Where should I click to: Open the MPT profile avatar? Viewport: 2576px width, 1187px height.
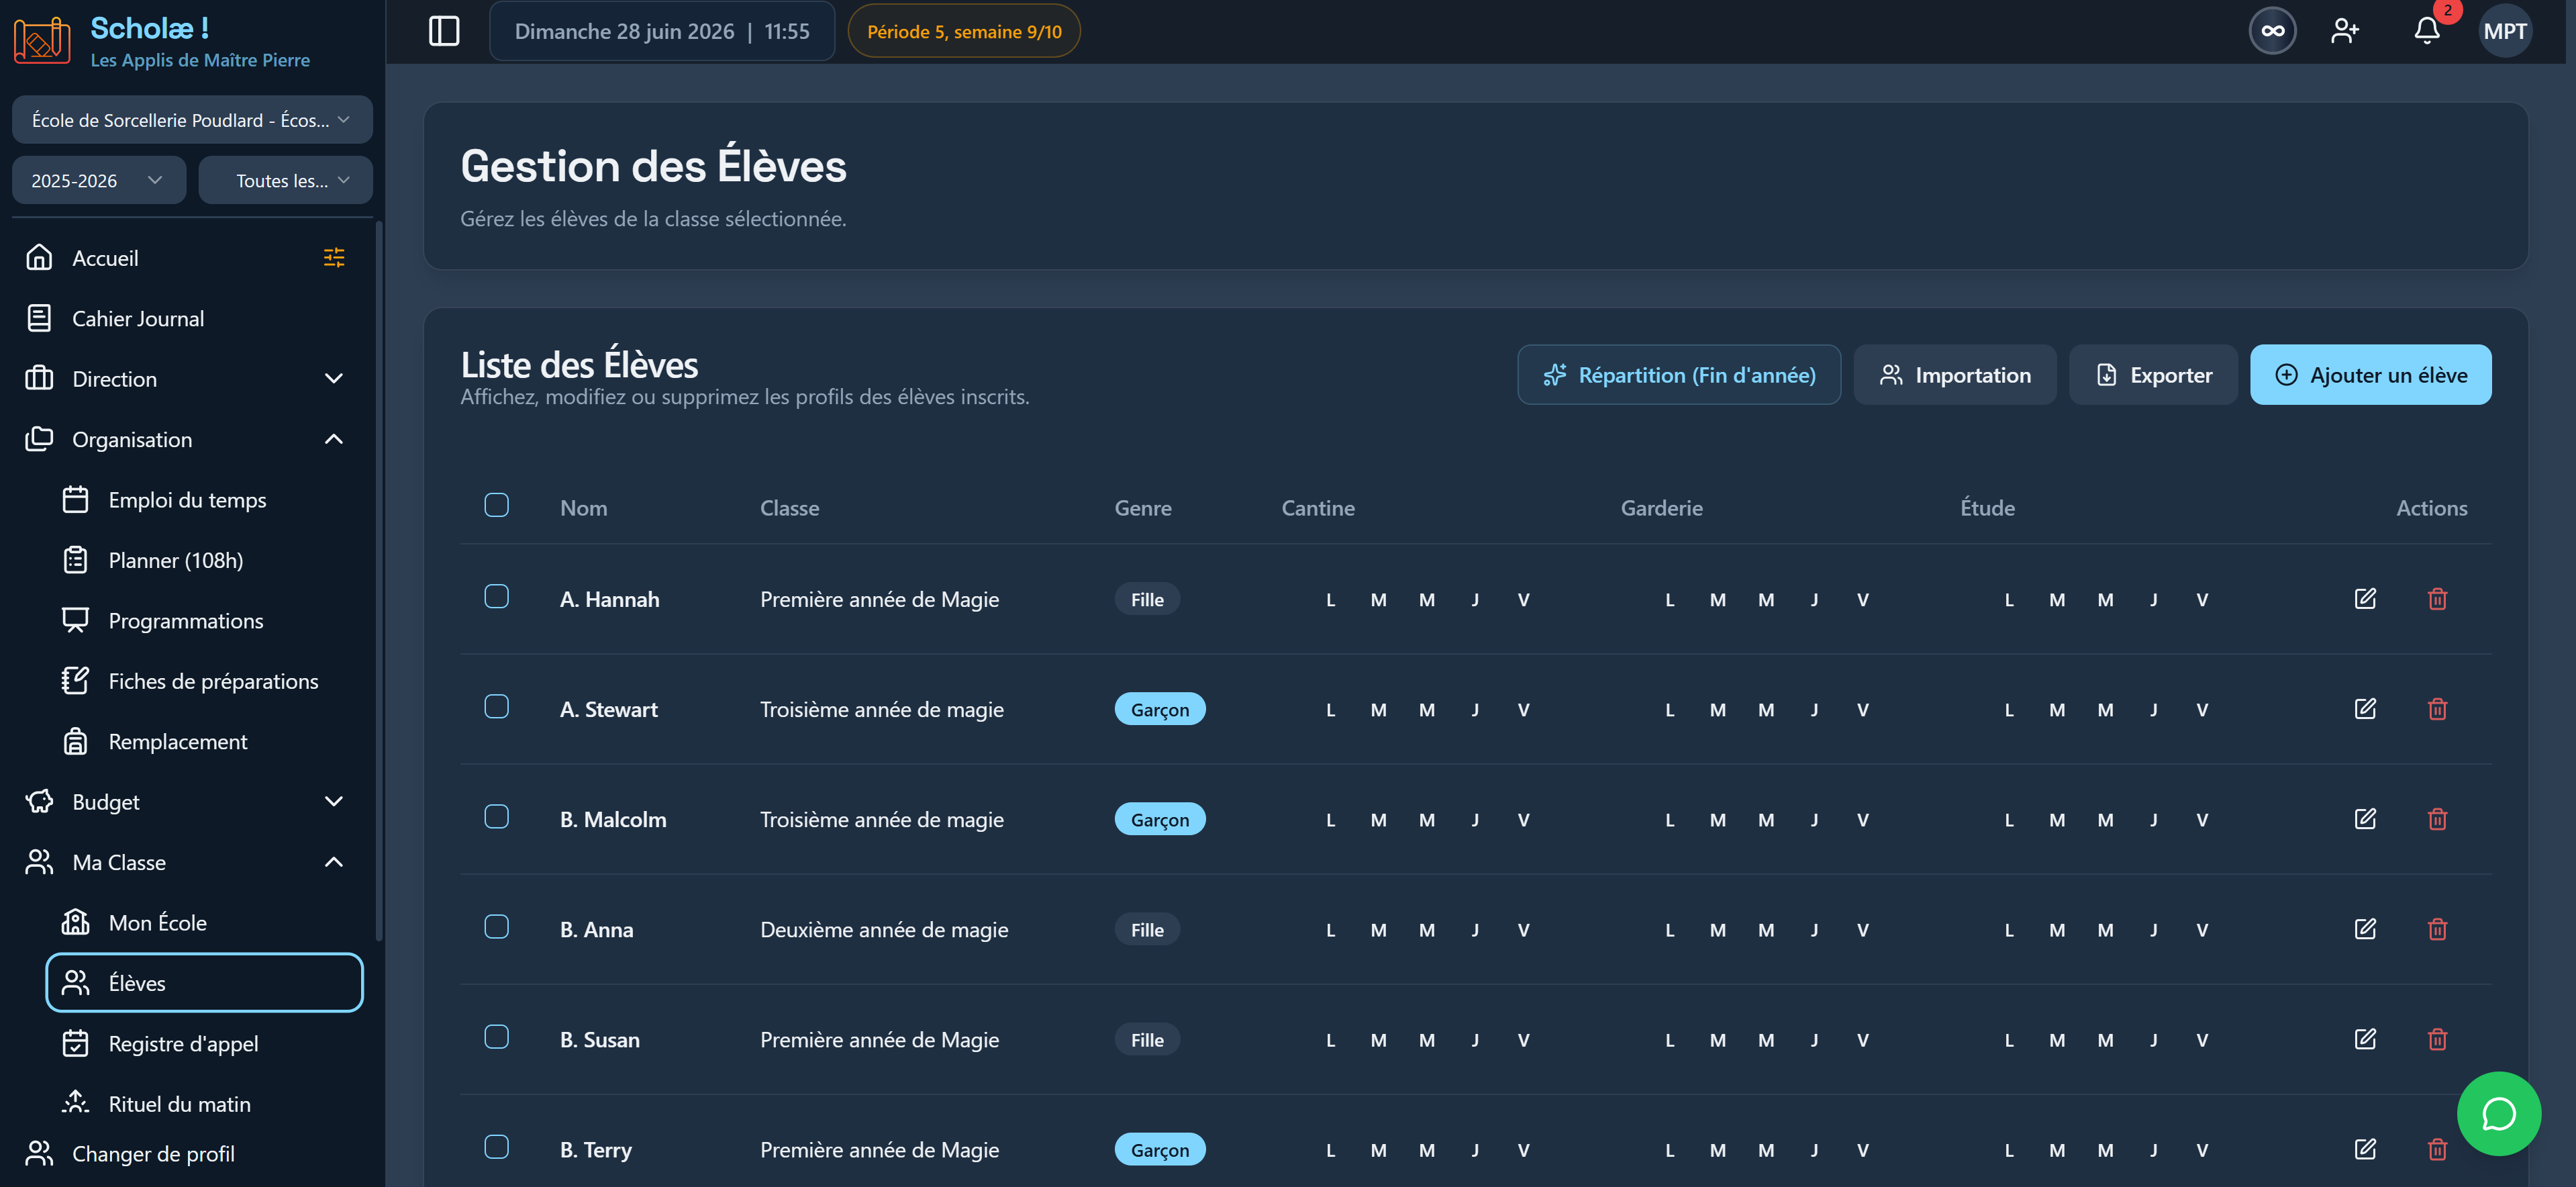2505,31
